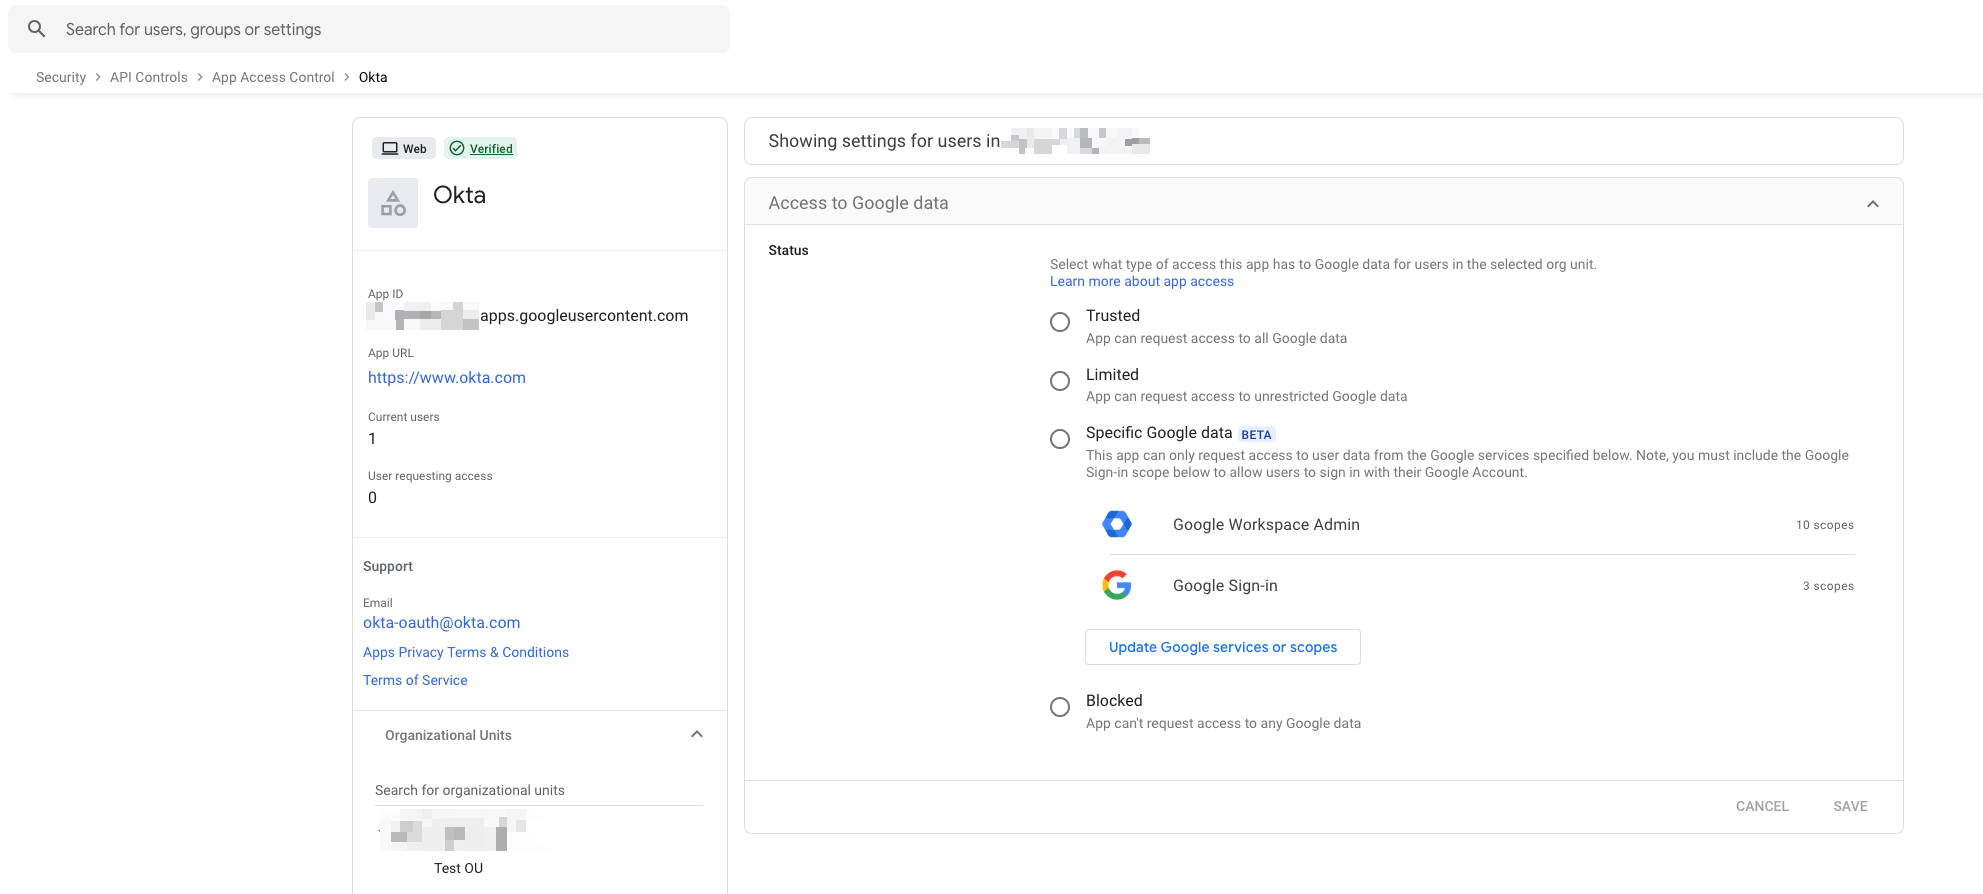This screenshot has width=1983, height=894.
Task: Click the Okta app placeholder icon
Action: (393, 203)
